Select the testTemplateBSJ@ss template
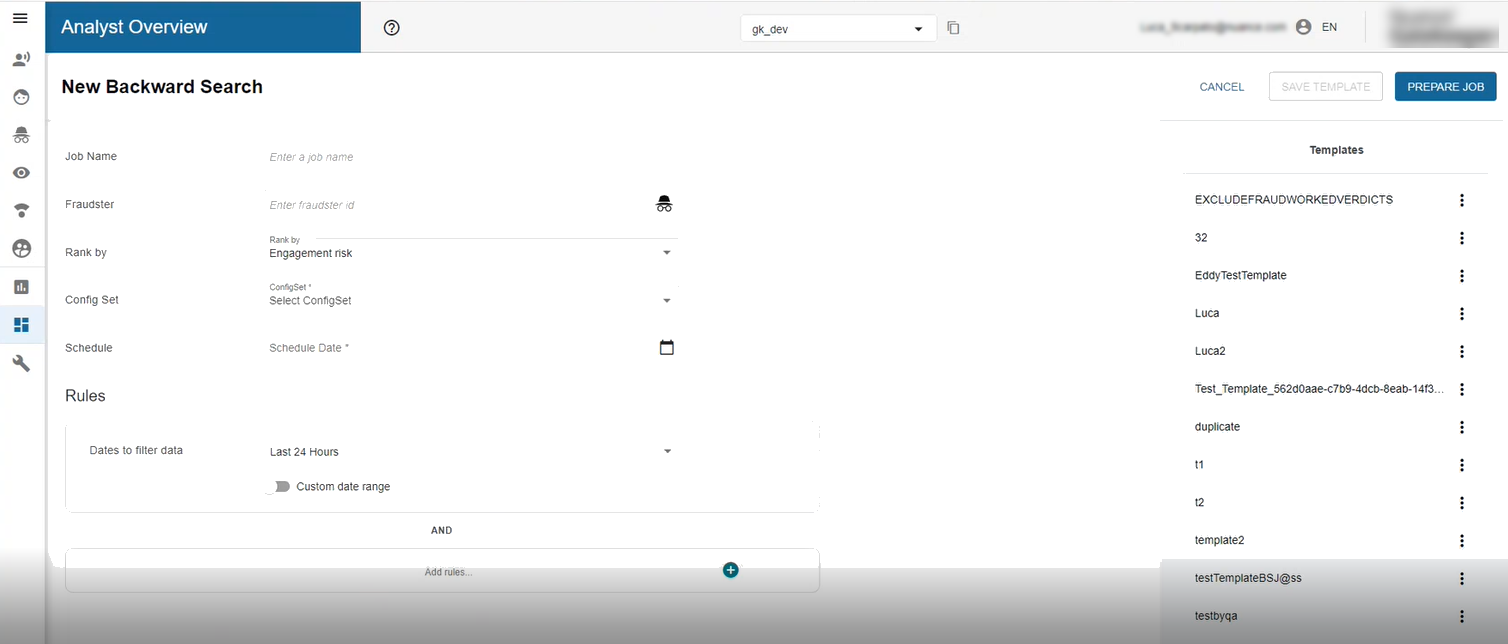This screenshot has height=644, width=1508. tap(1248, 579)
